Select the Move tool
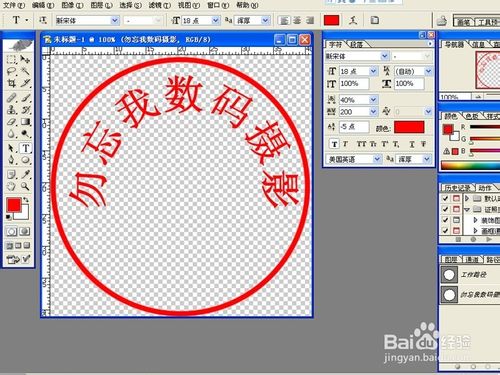 (x=25, y=59)
